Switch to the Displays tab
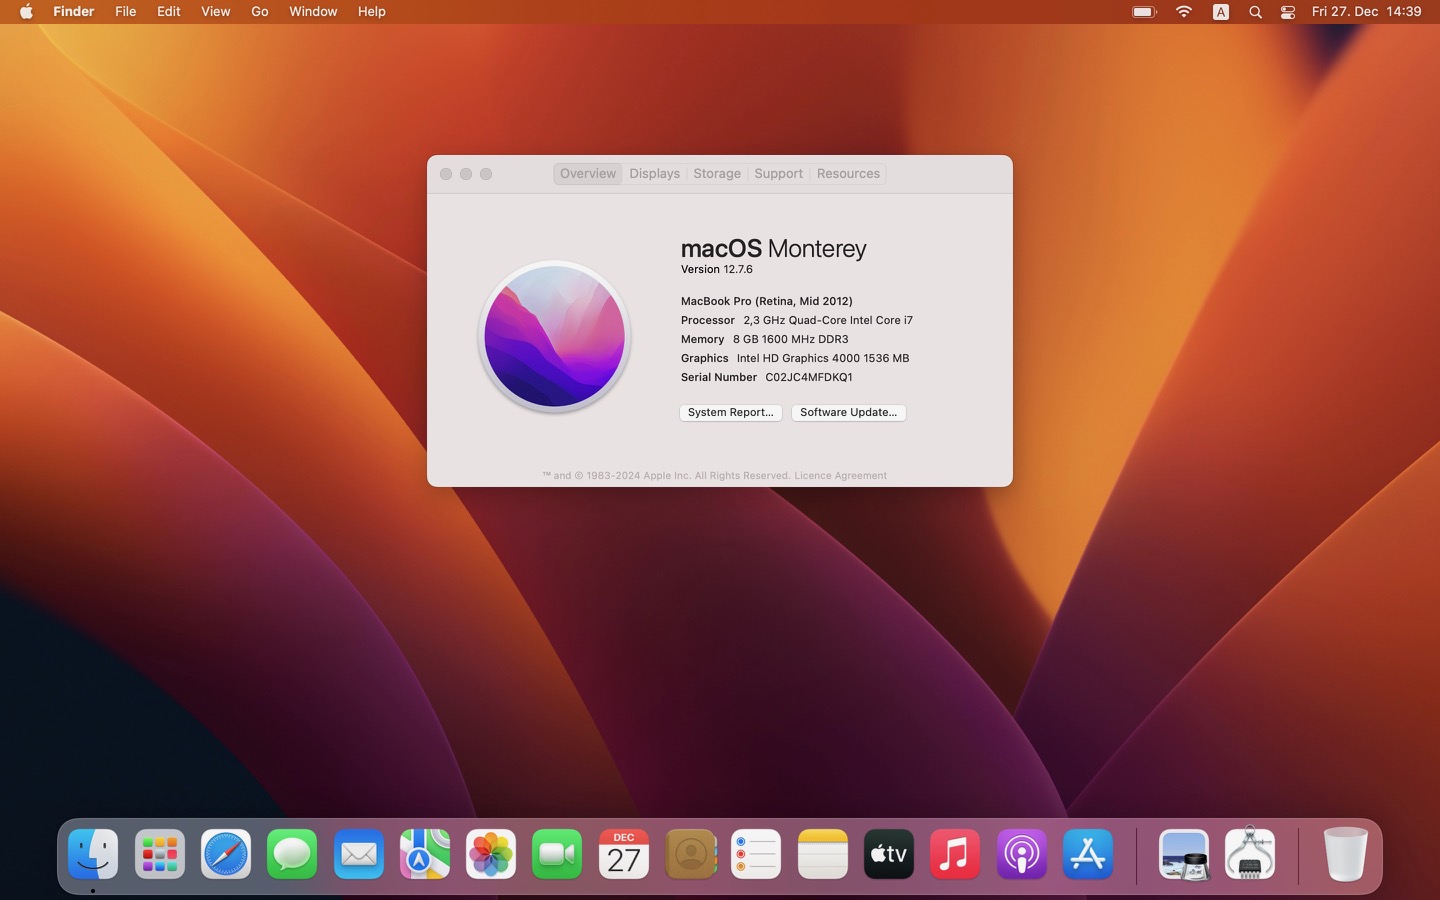 [655, 173]
